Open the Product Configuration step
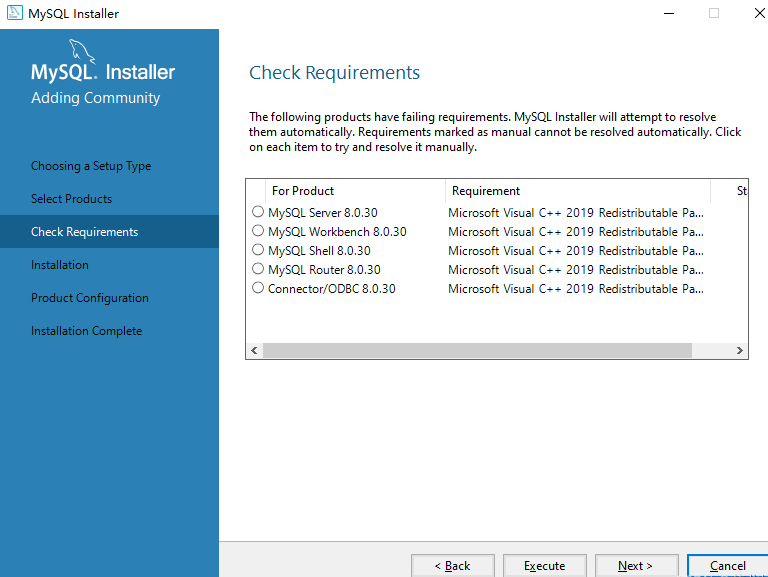This screenshot has height=577, width=768. point(90,298)
